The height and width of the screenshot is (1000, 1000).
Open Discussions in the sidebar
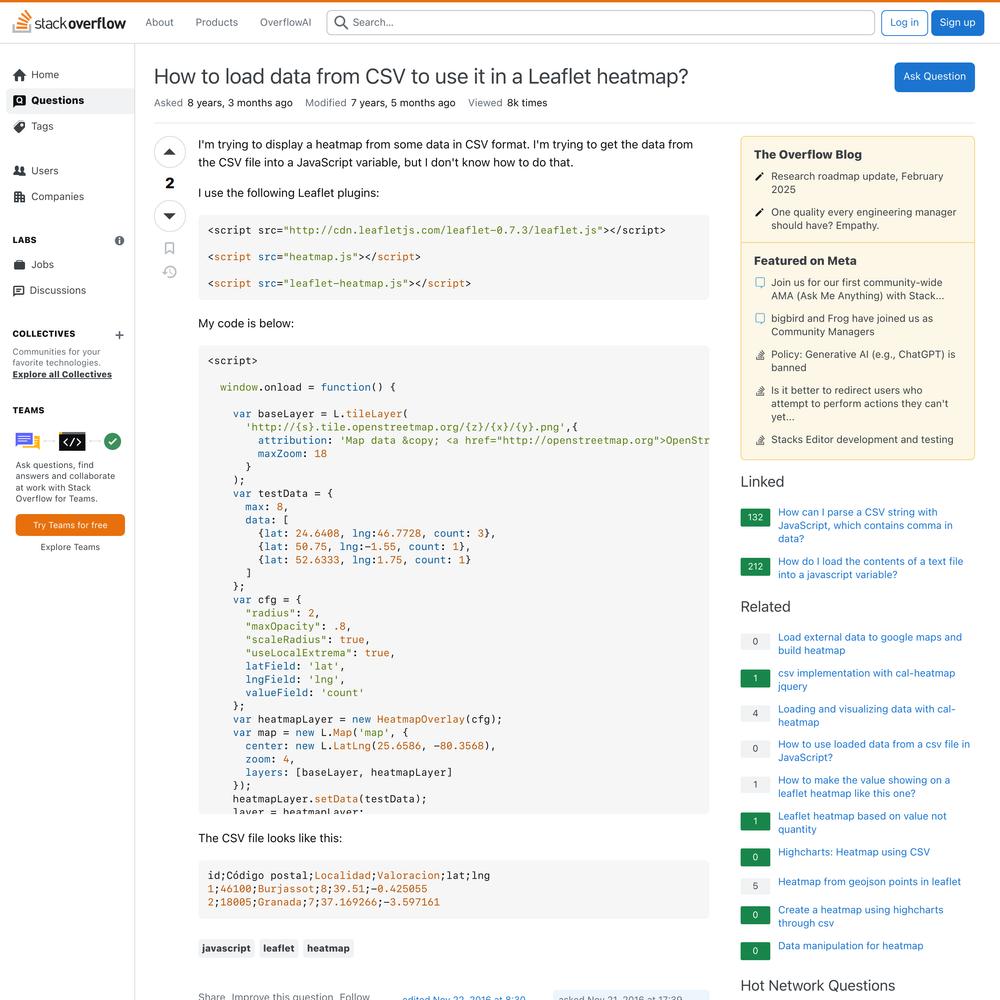[x=70, y=291]
